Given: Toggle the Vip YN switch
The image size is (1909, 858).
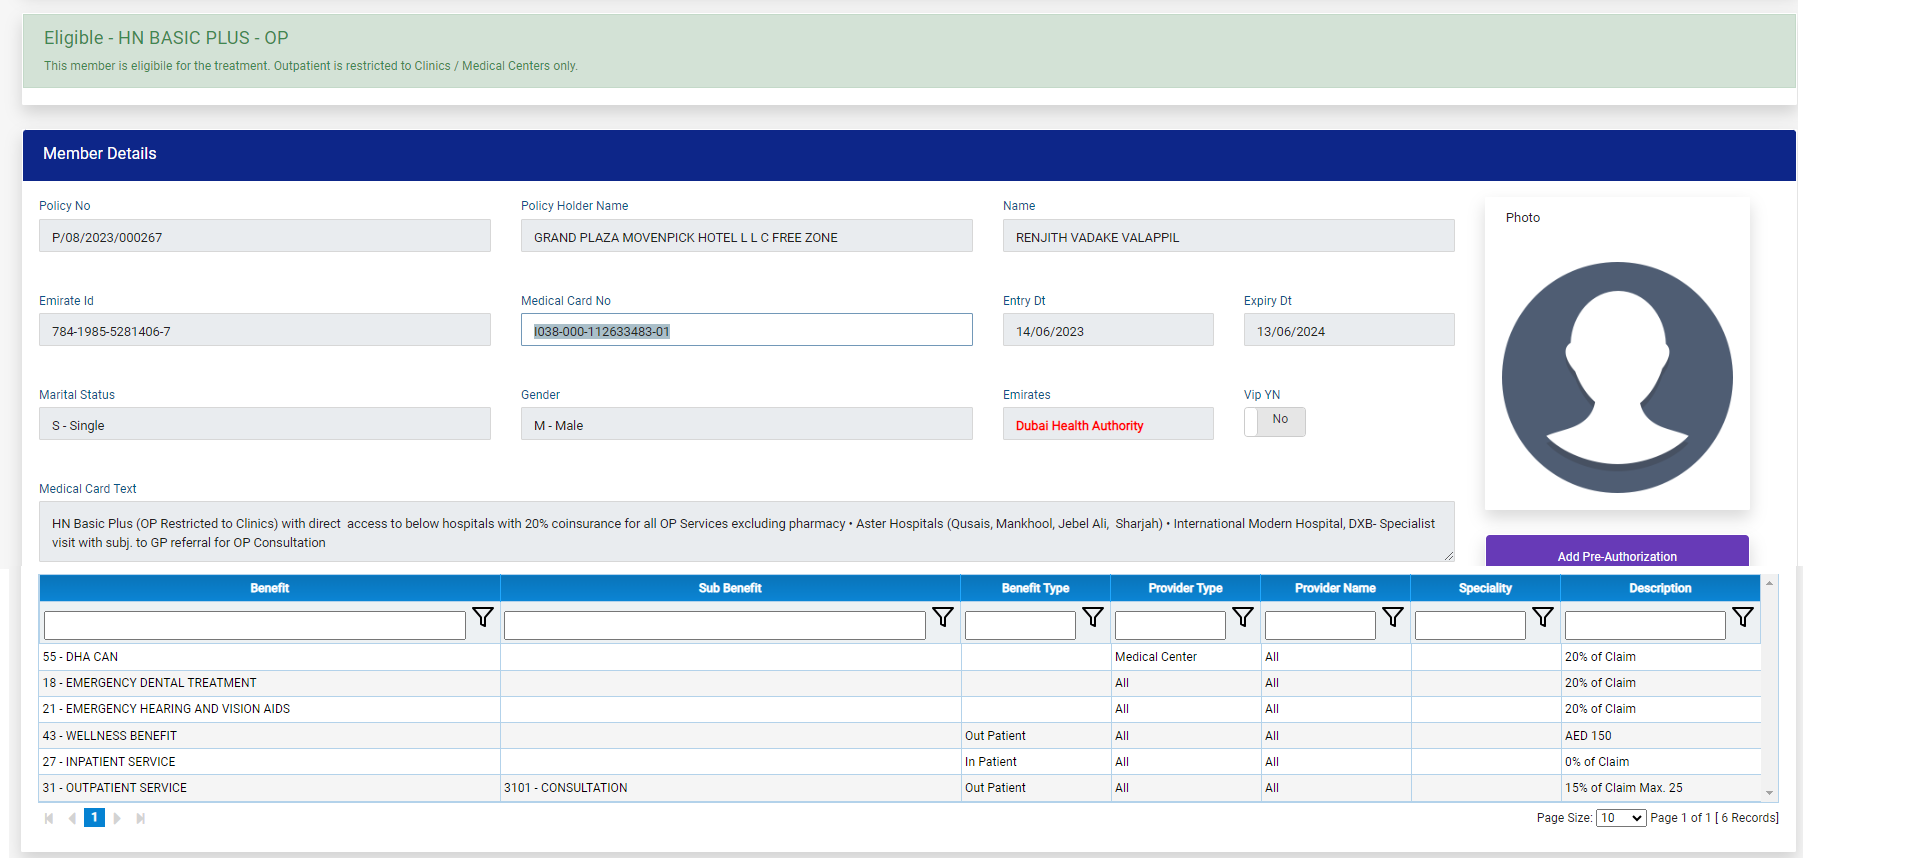Looking at the screenshot, I should pyautogui.click(x=1274, y=421).
